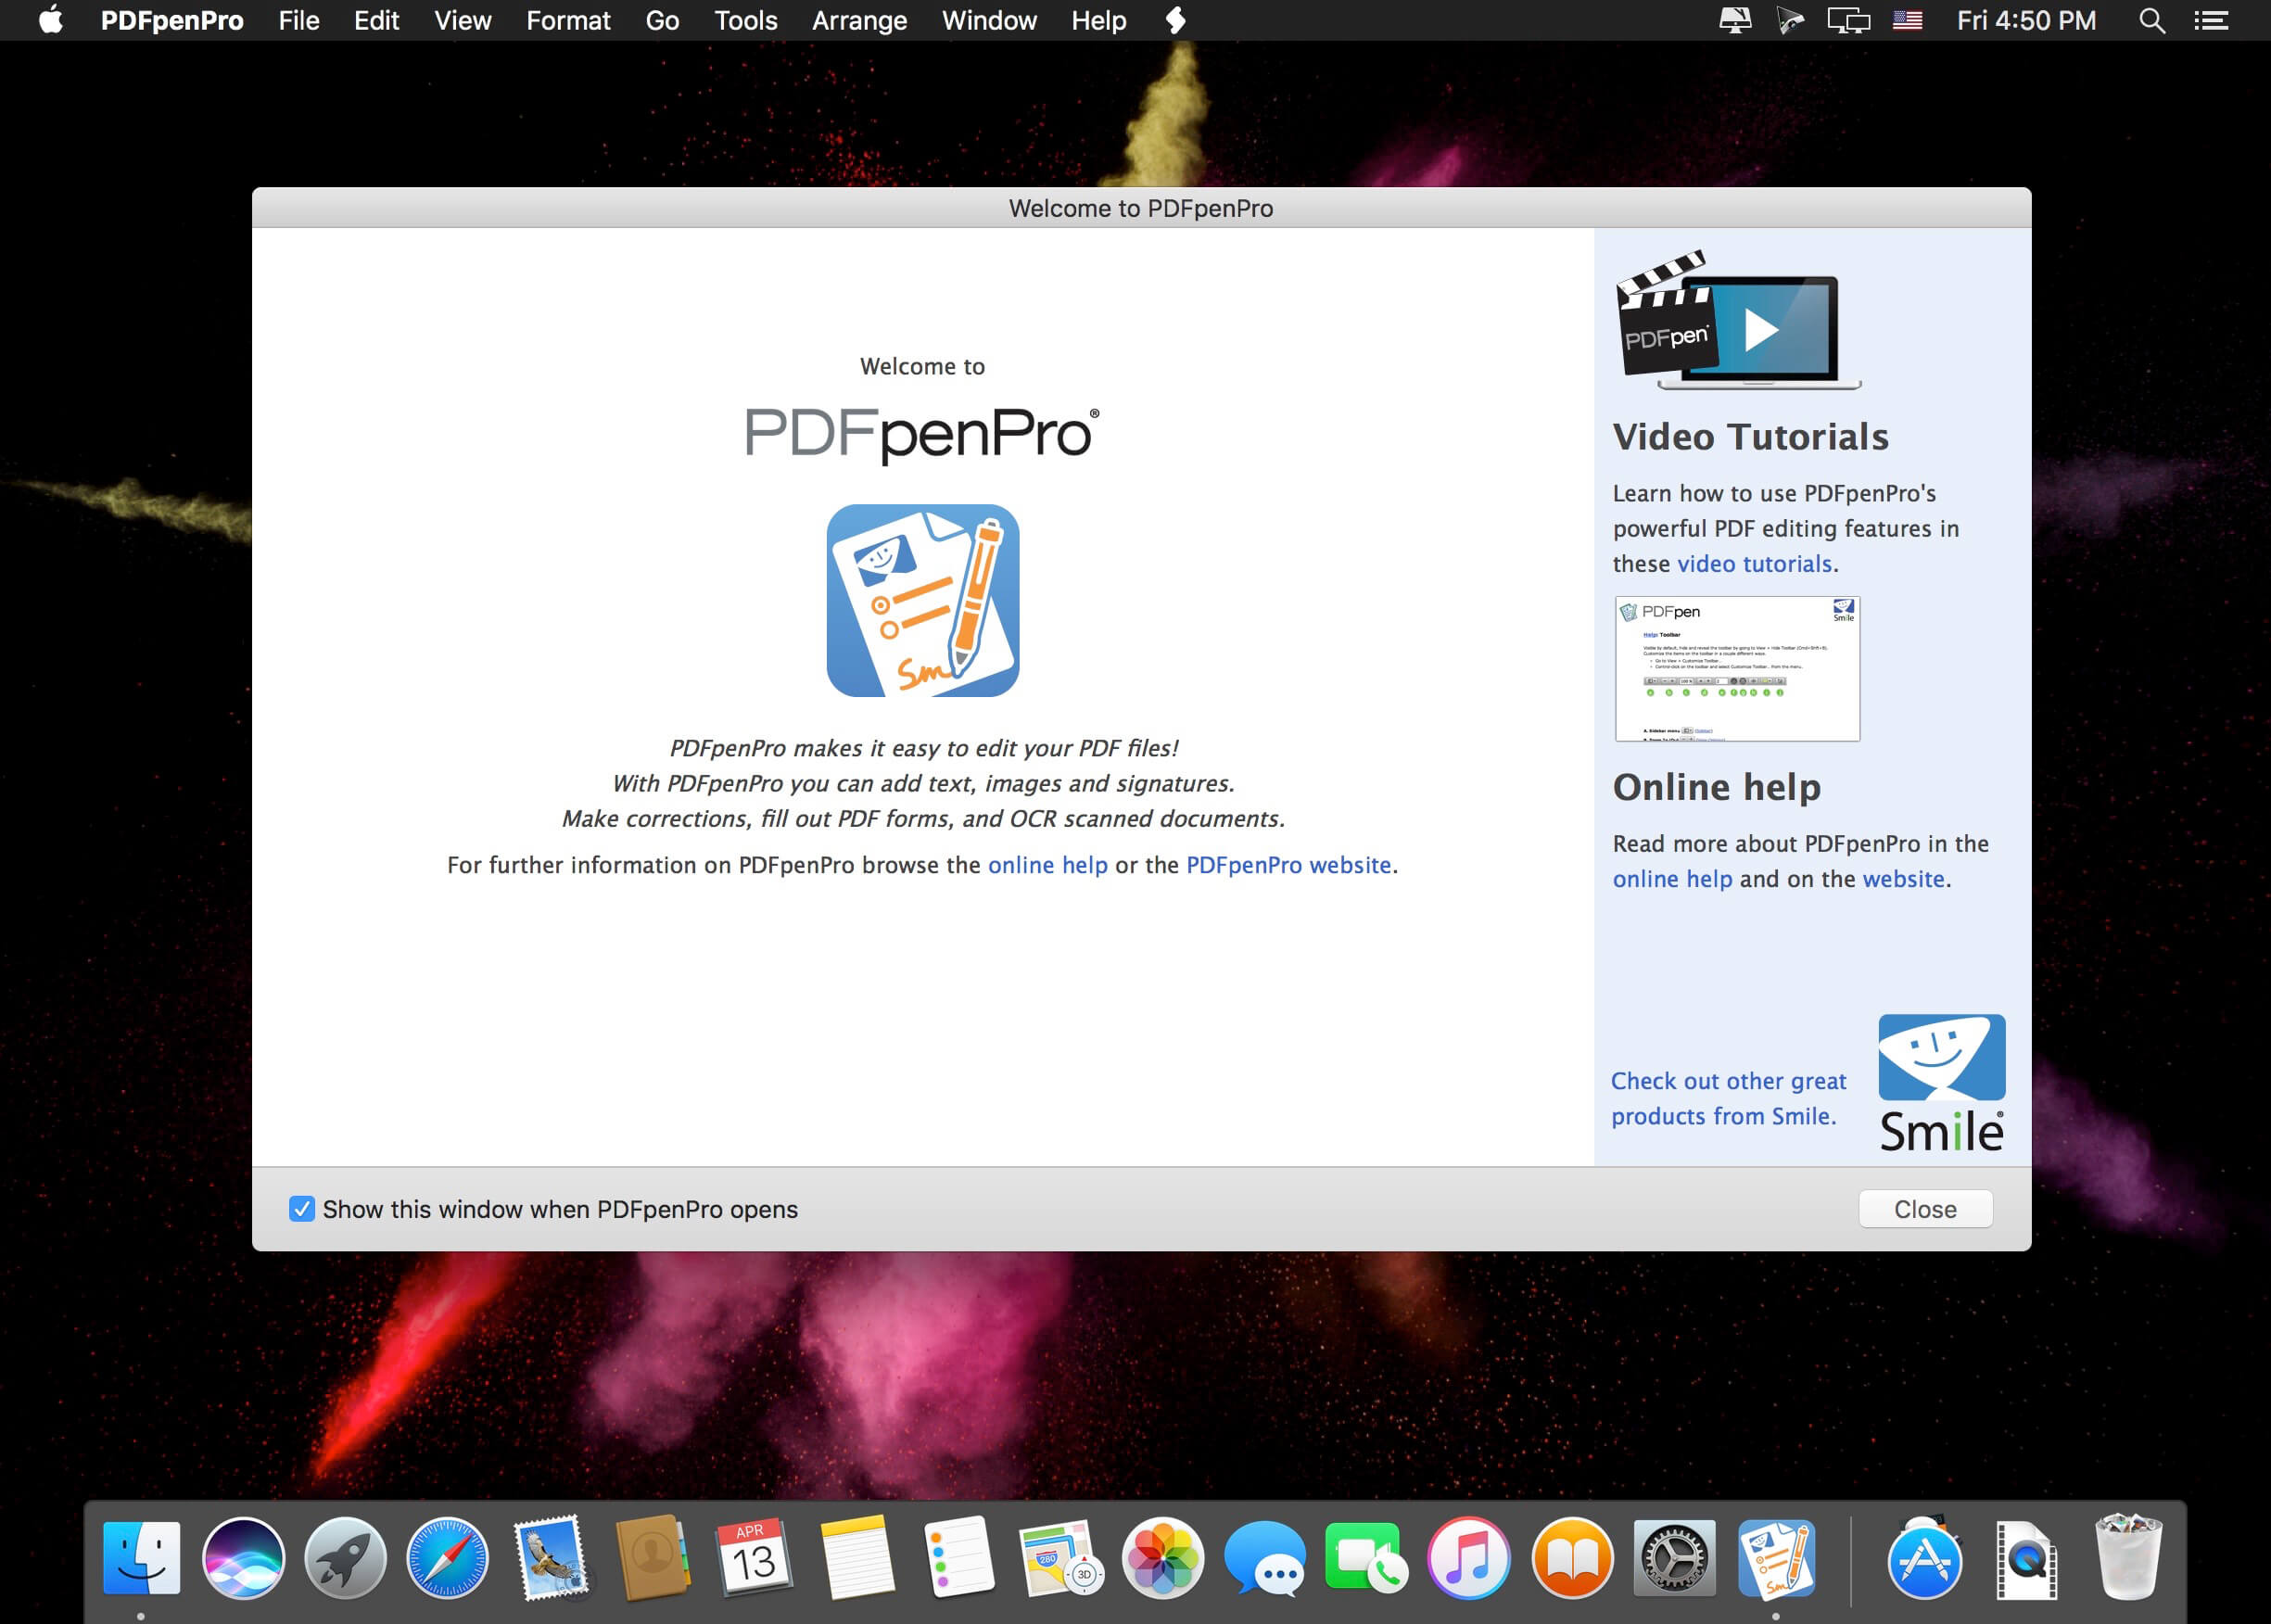2271x1624 pixels.
Task: Open Messages from the dock
Action: [x=1264, y=1557]
